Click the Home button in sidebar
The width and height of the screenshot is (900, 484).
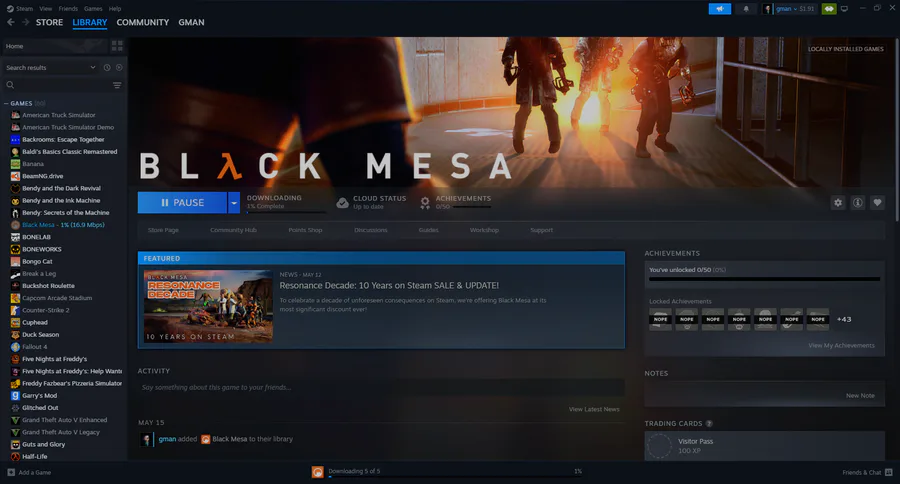[x=55, y=46]
